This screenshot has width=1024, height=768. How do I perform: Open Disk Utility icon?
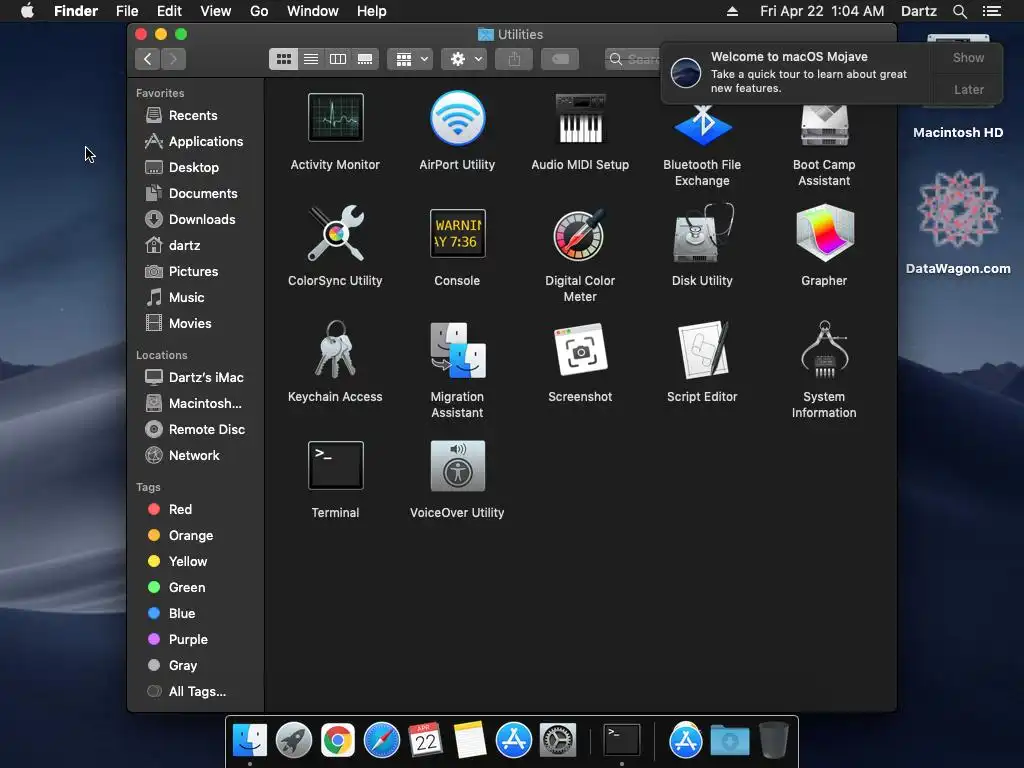coord(702,233)
